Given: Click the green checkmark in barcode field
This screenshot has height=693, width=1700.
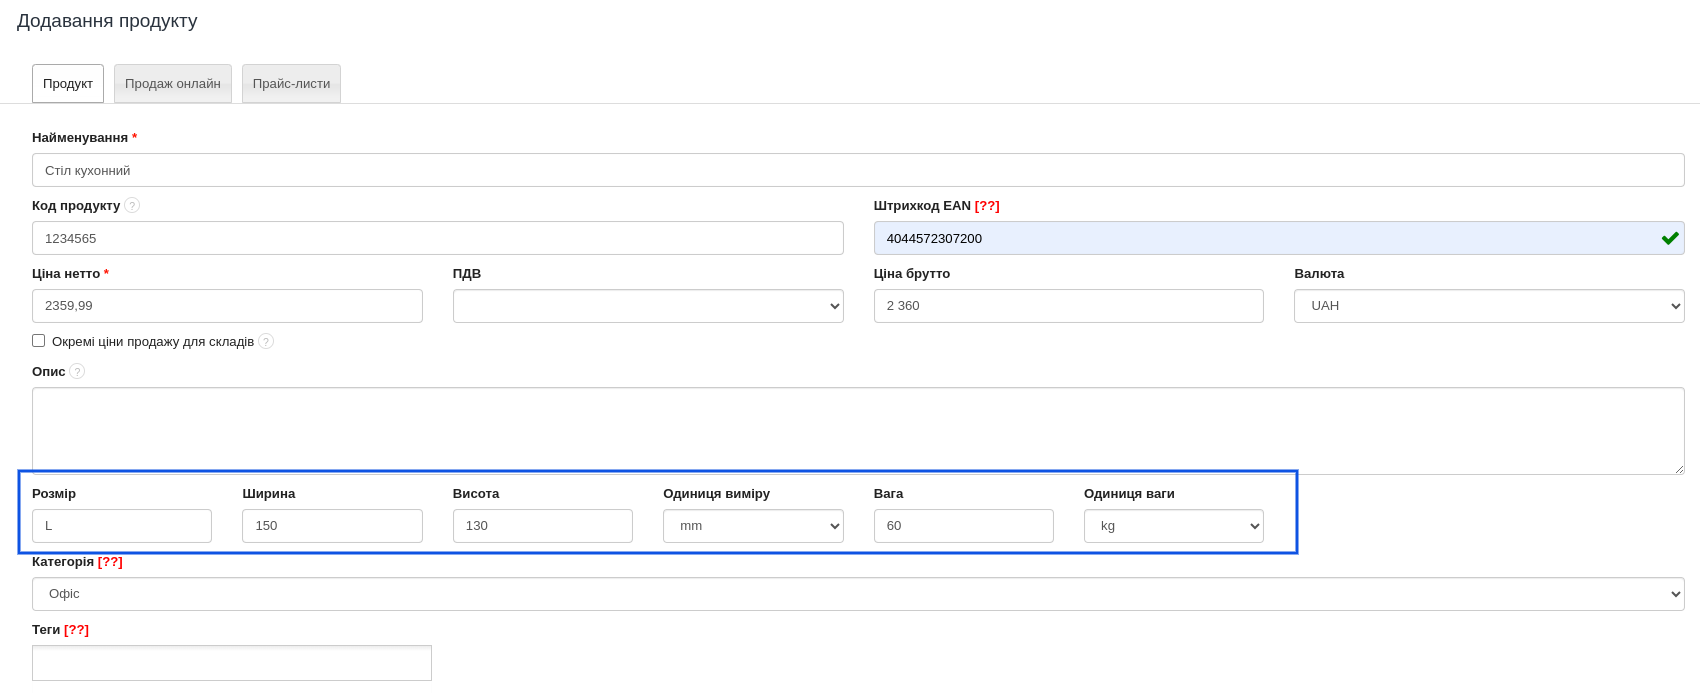Looking at the screenshot, I should (x=1669, y=238).
